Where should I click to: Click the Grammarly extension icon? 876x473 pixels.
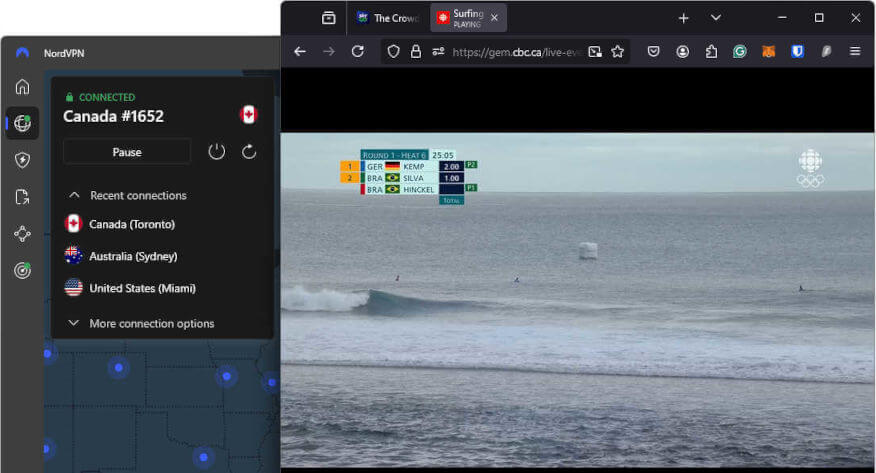(x=740, y=51)
